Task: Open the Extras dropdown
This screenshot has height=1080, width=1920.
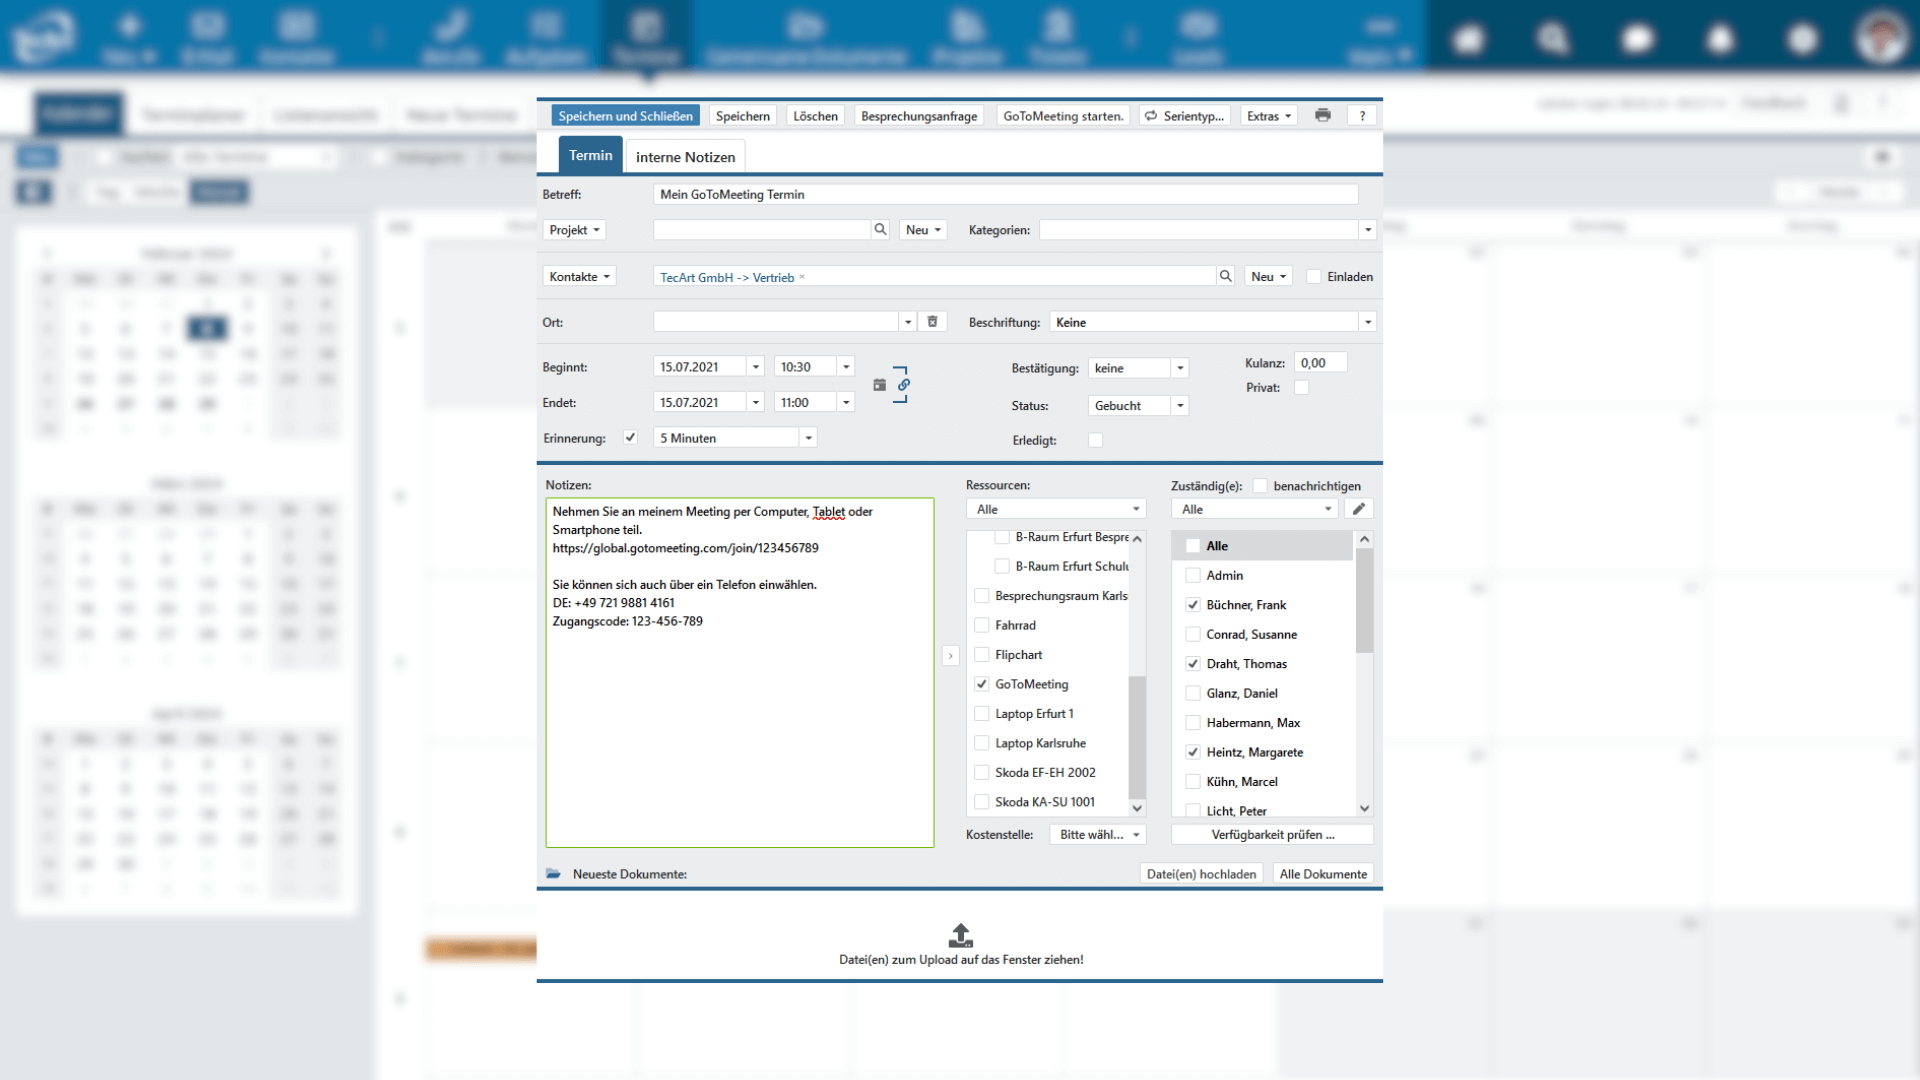Action: 1267,115
